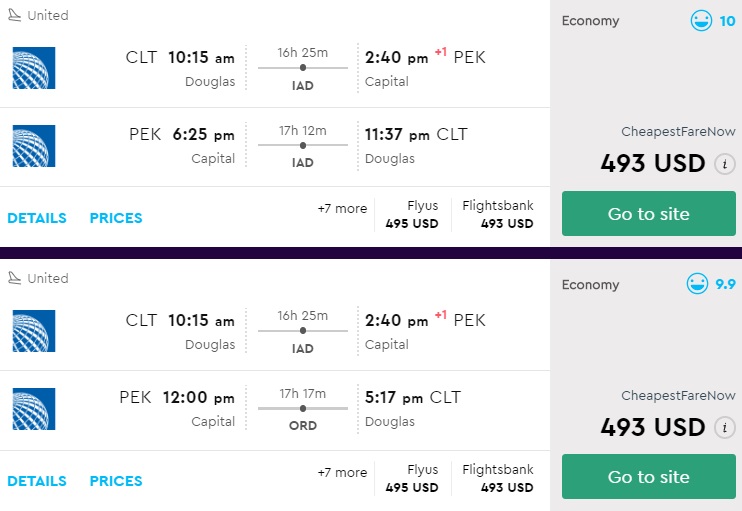Expand the +7 more providers in first result
This screenshot has height=511, width=742.
coord(342,209)
